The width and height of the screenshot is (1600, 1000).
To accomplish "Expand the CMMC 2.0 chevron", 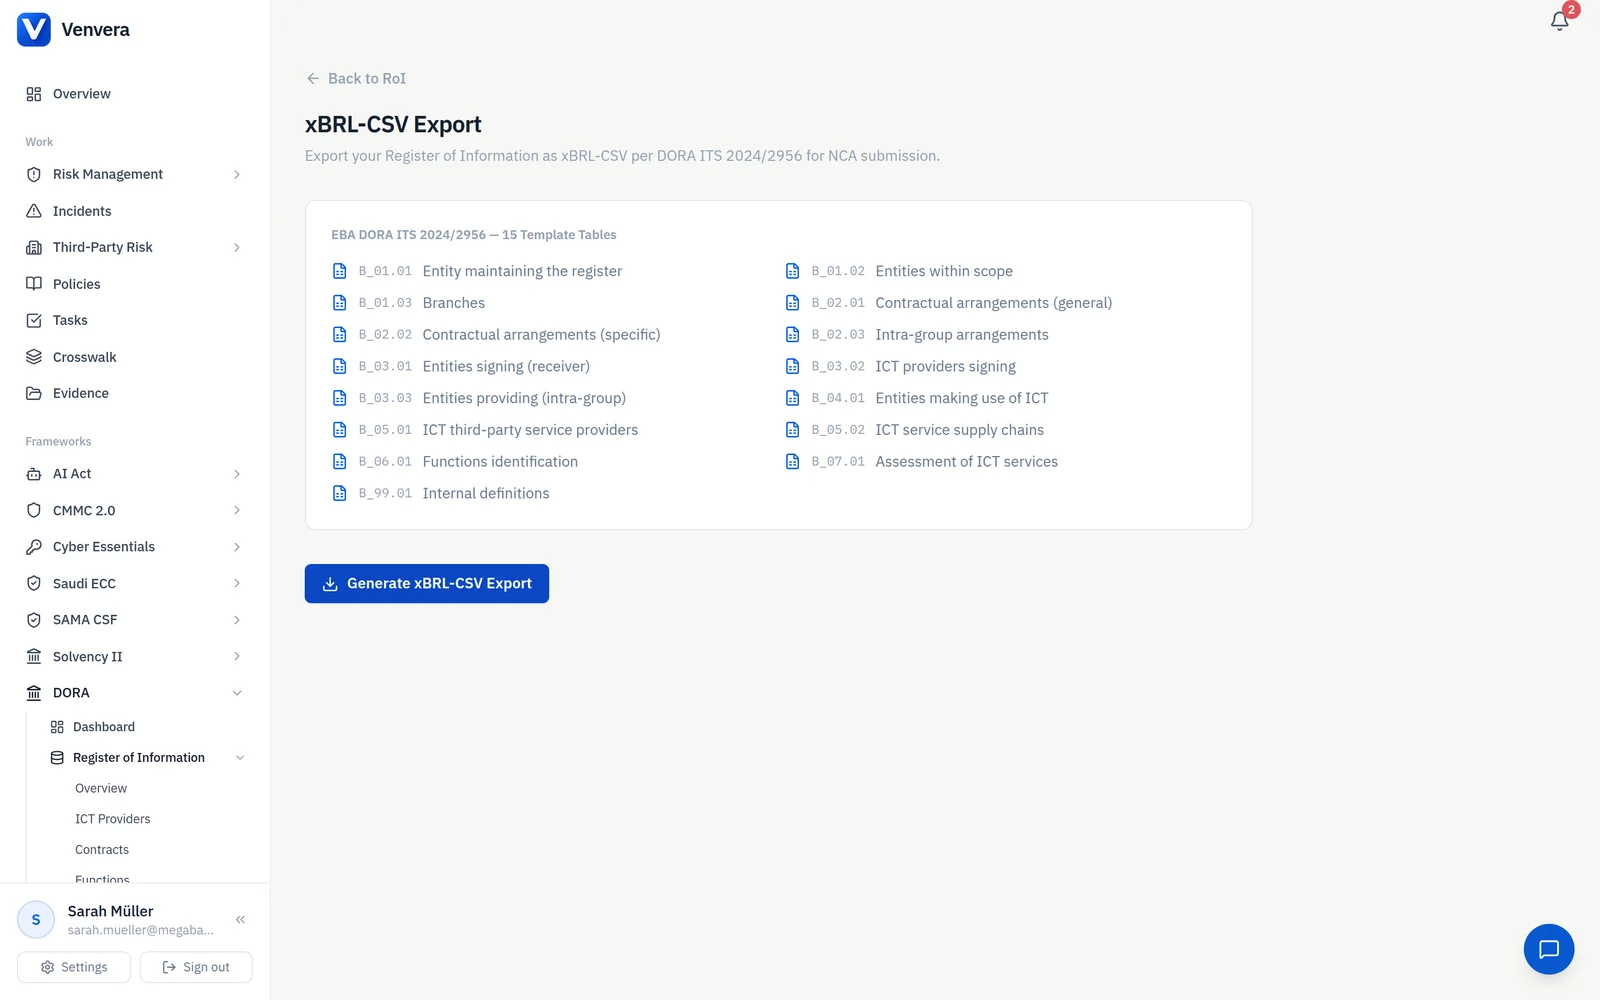I will click(237, 510).
